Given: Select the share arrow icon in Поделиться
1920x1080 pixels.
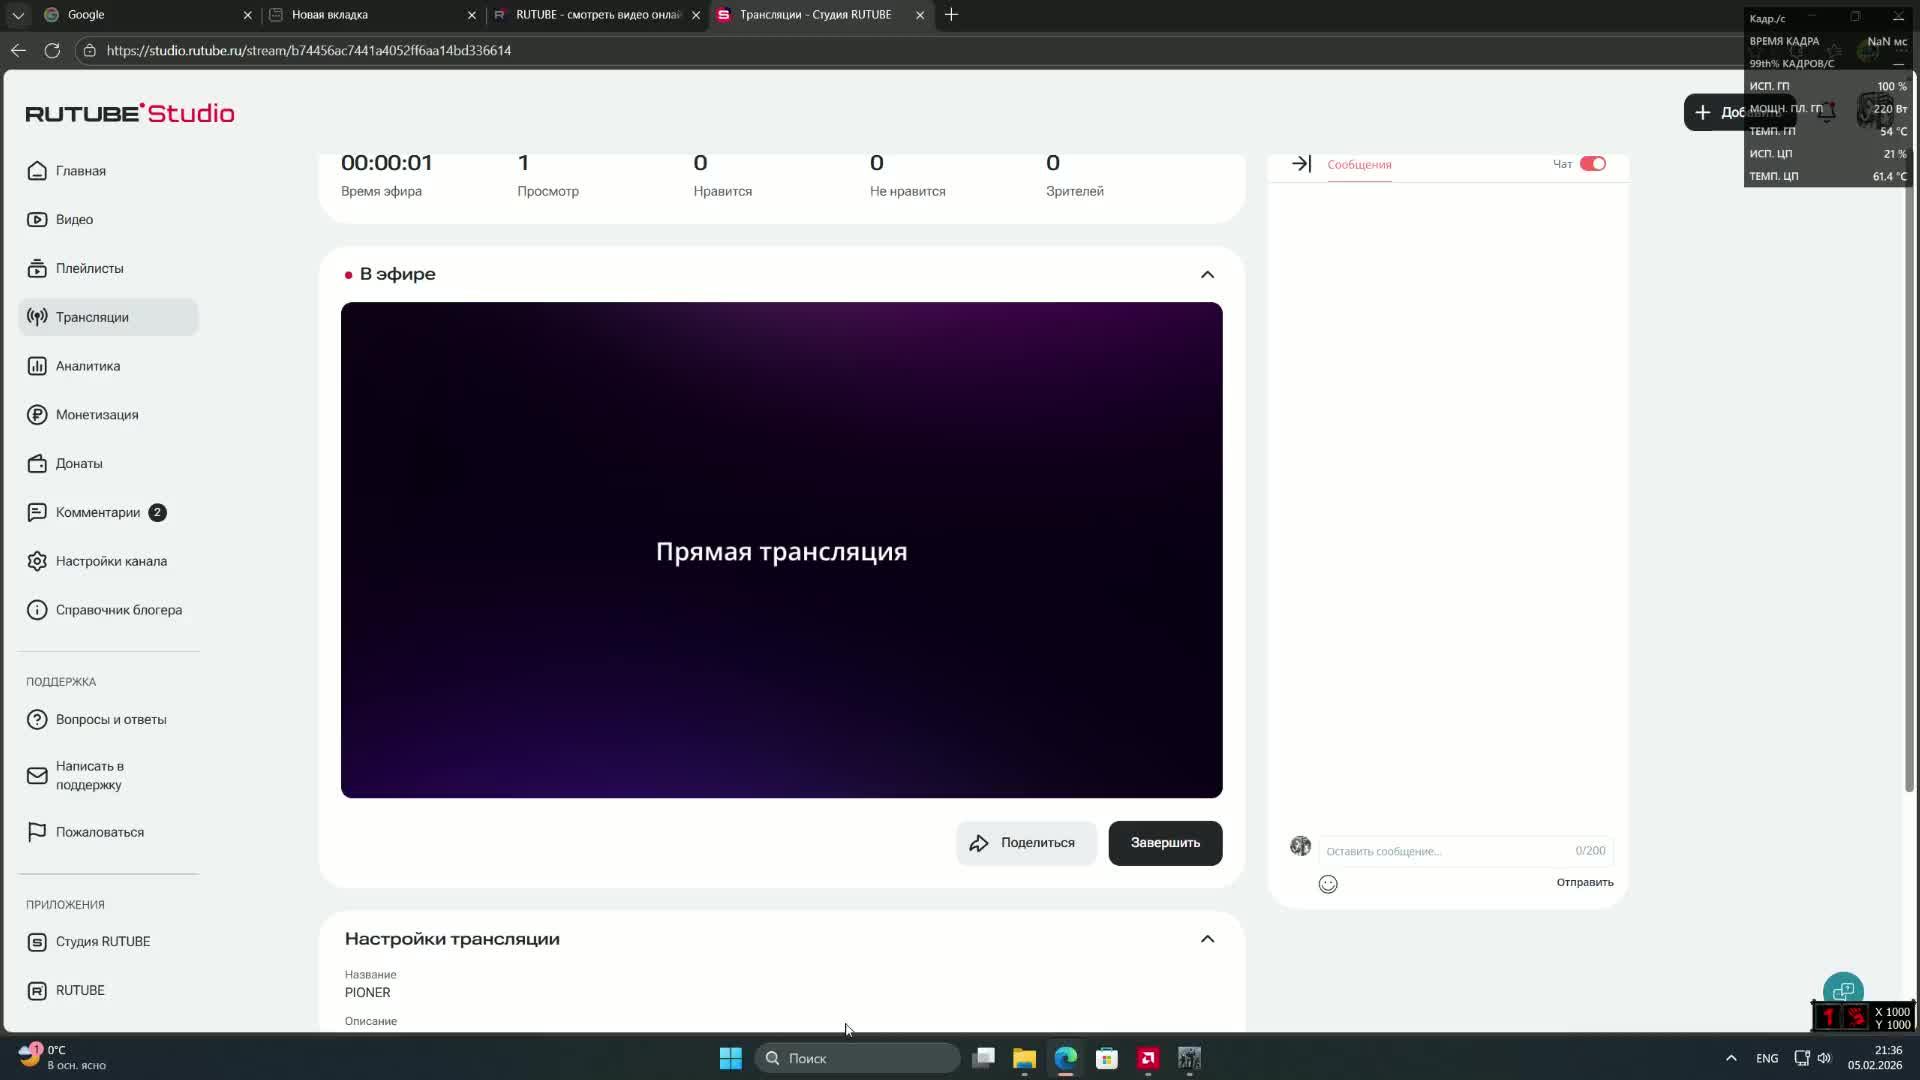Looking at the screenshot, I should tap(979, 844).
